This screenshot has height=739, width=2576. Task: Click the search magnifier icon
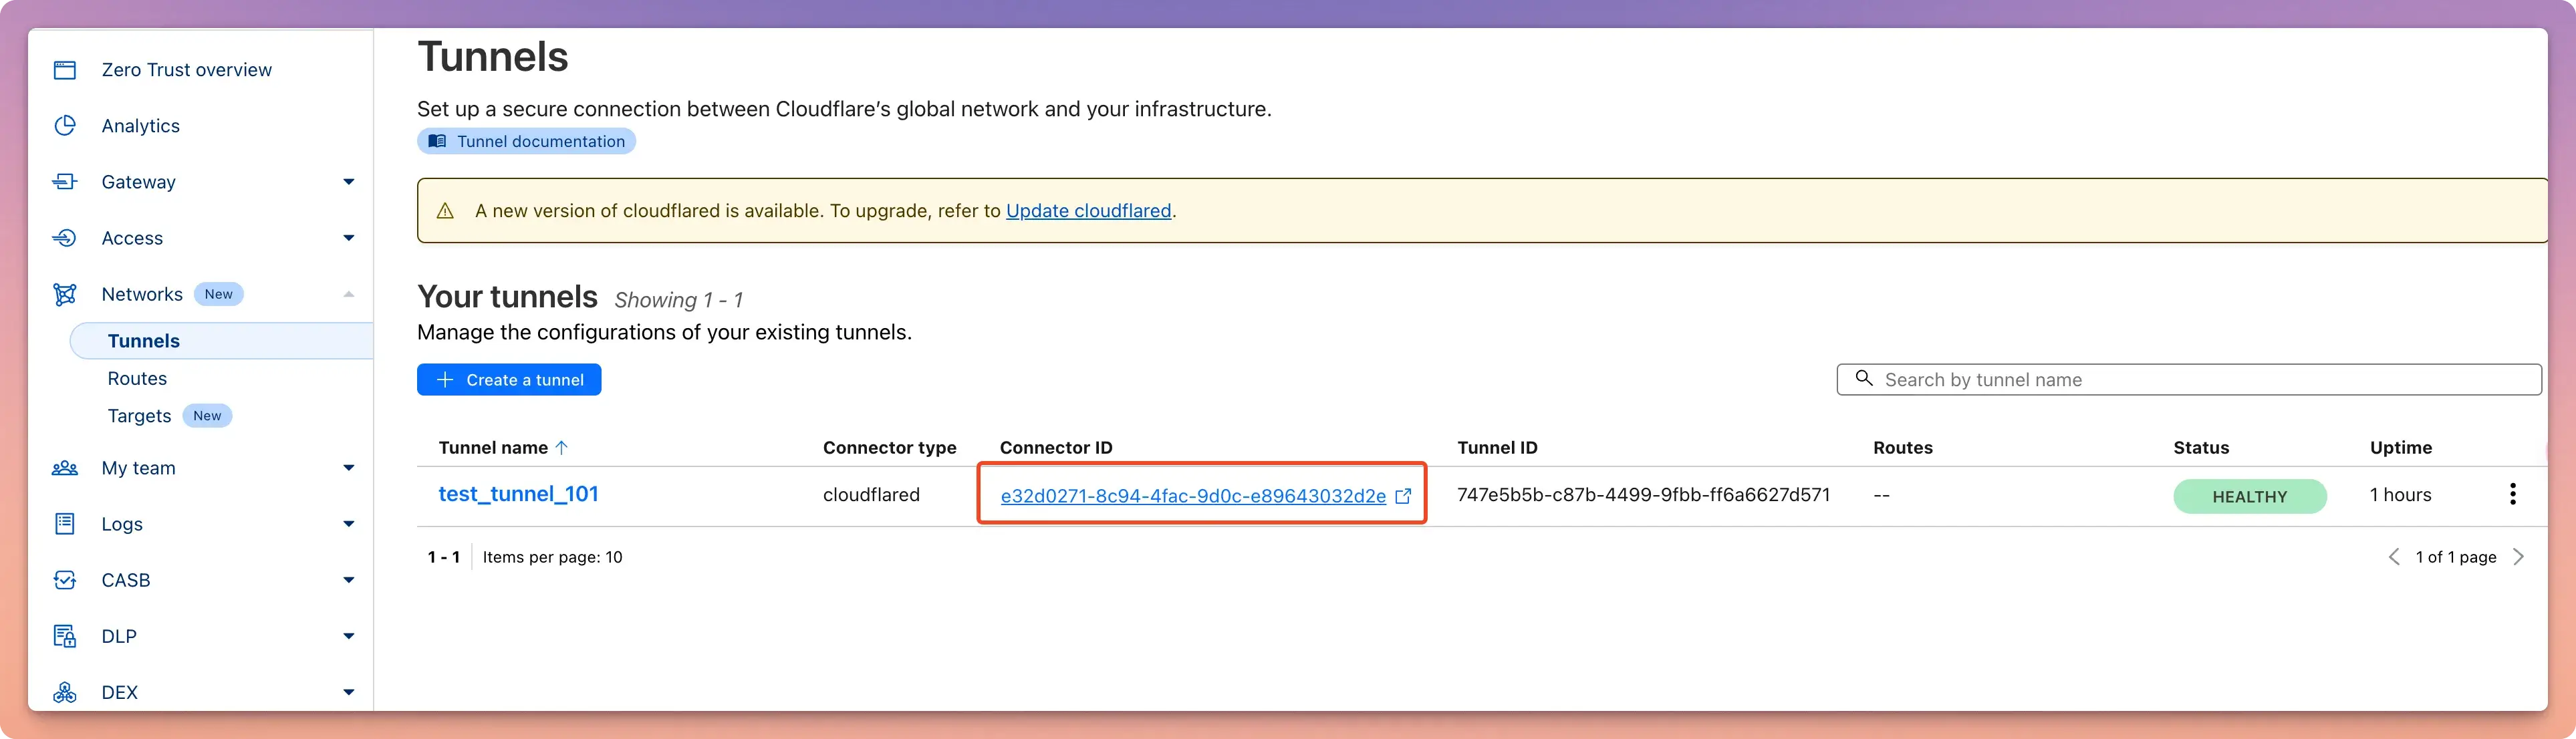(x=1864, y=378)
